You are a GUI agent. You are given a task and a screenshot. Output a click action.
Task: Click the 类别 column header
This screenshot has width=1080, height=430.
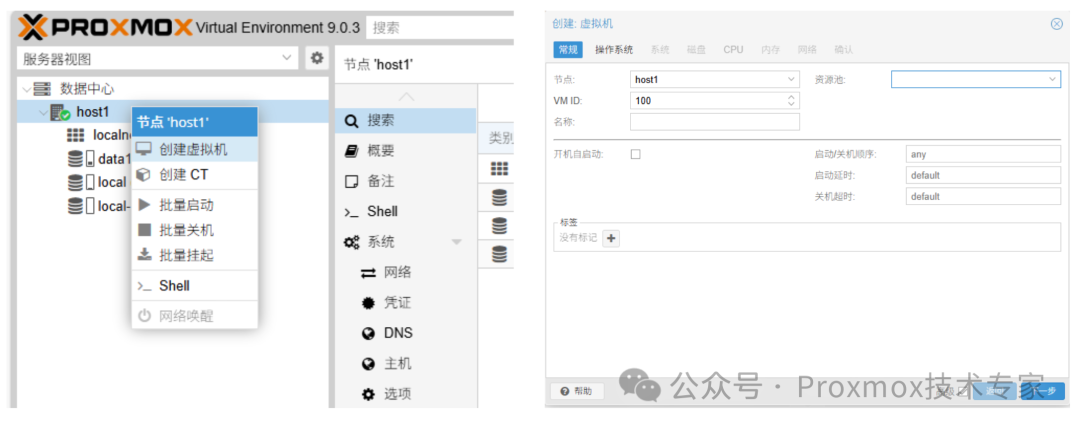tap(497, 139)
